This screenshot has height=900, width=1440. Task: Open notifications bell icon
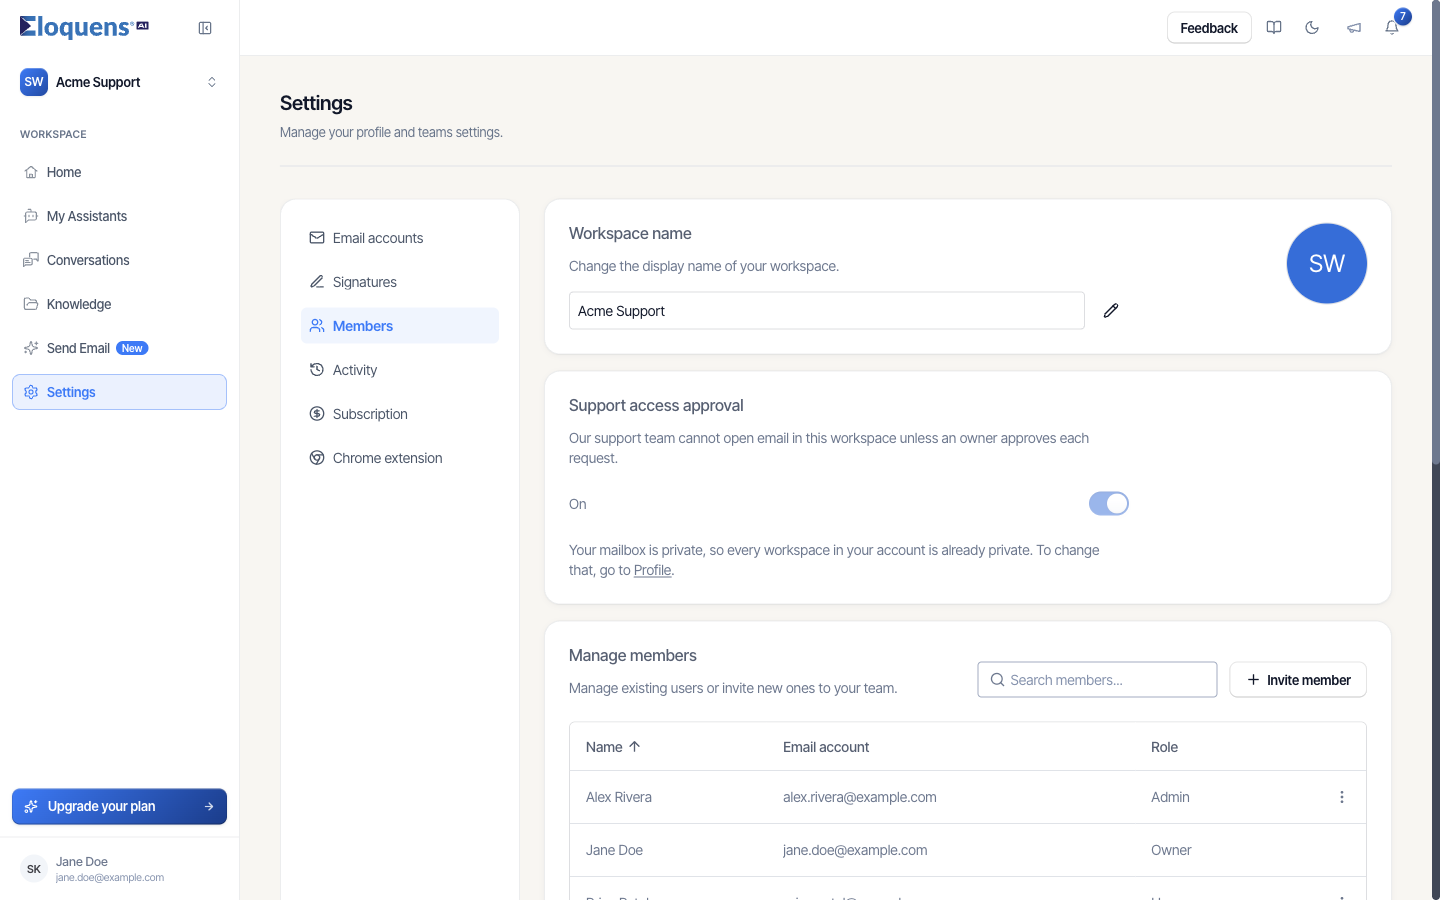point(1392,28)
